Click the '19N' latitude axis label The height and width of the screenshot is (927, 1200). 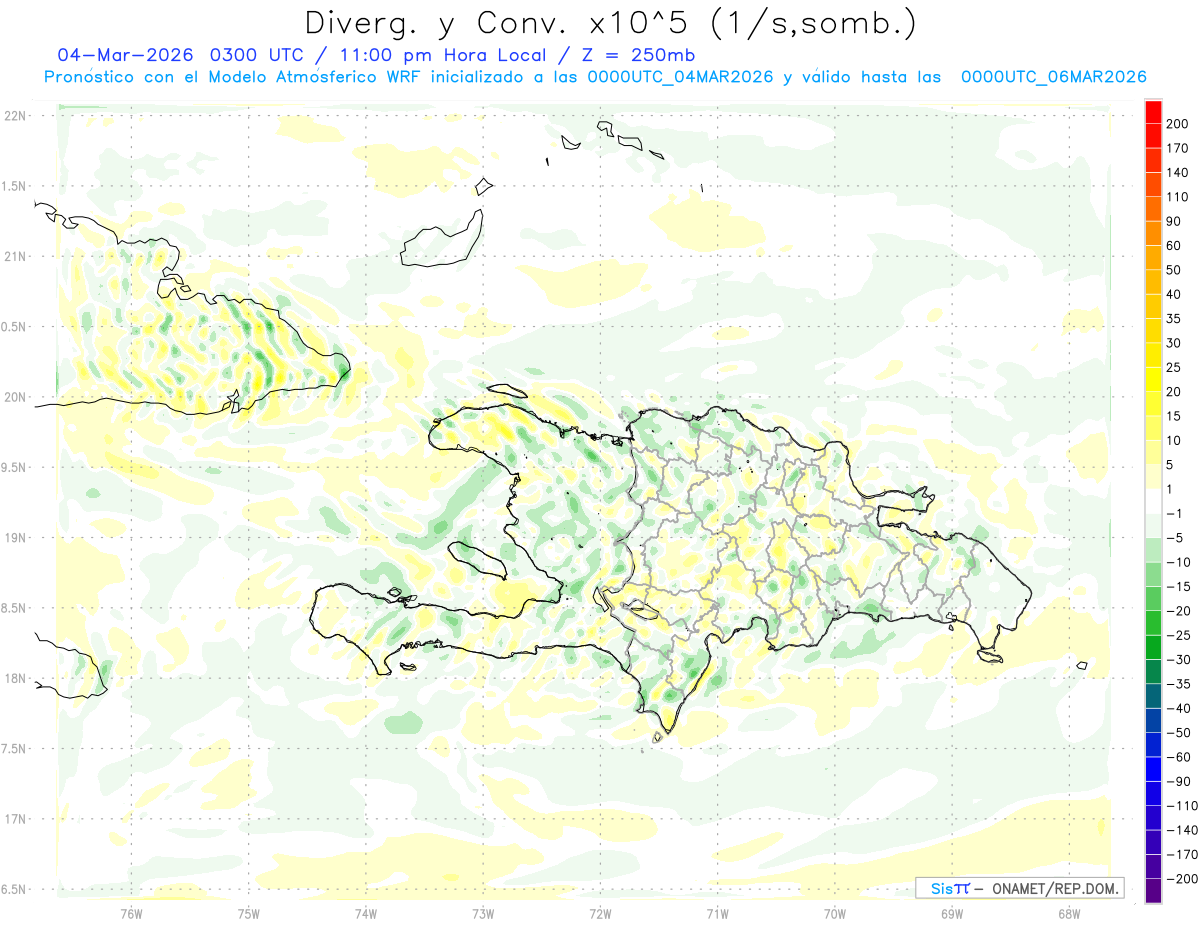pyautogui.click(x=15, y=538)
